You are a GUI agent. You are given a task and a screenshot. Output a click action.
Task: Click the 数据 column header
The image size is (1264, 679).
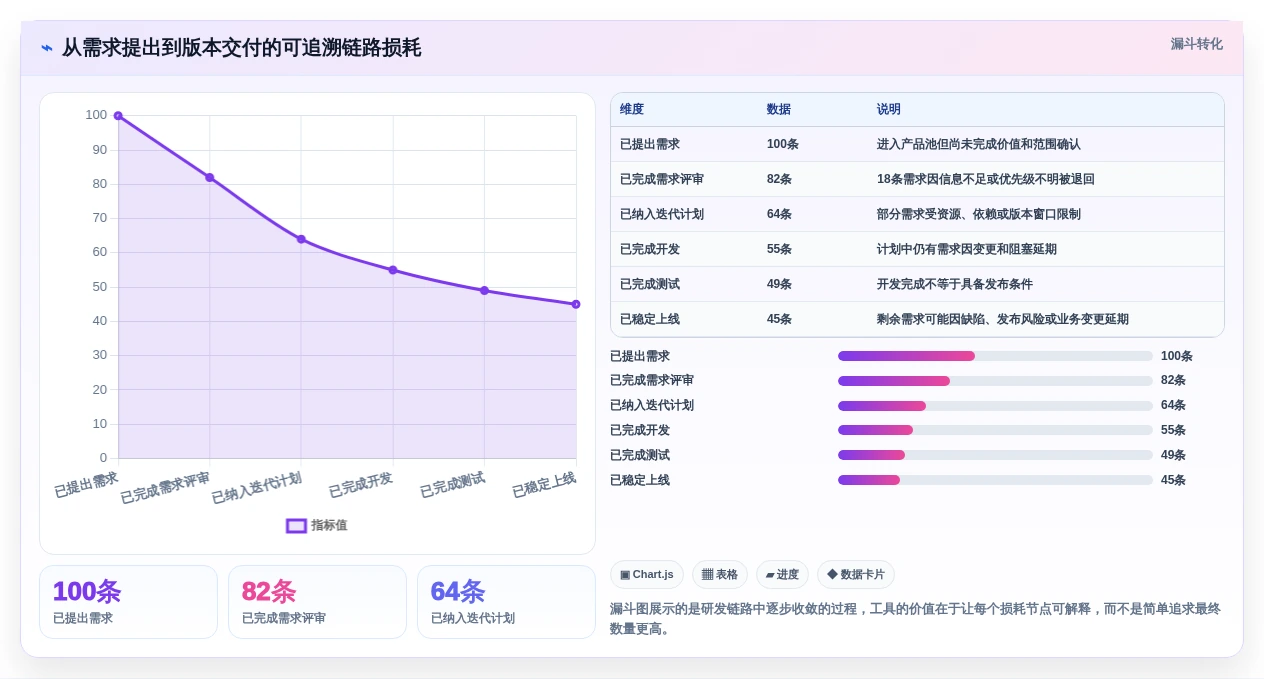(779, 109)
